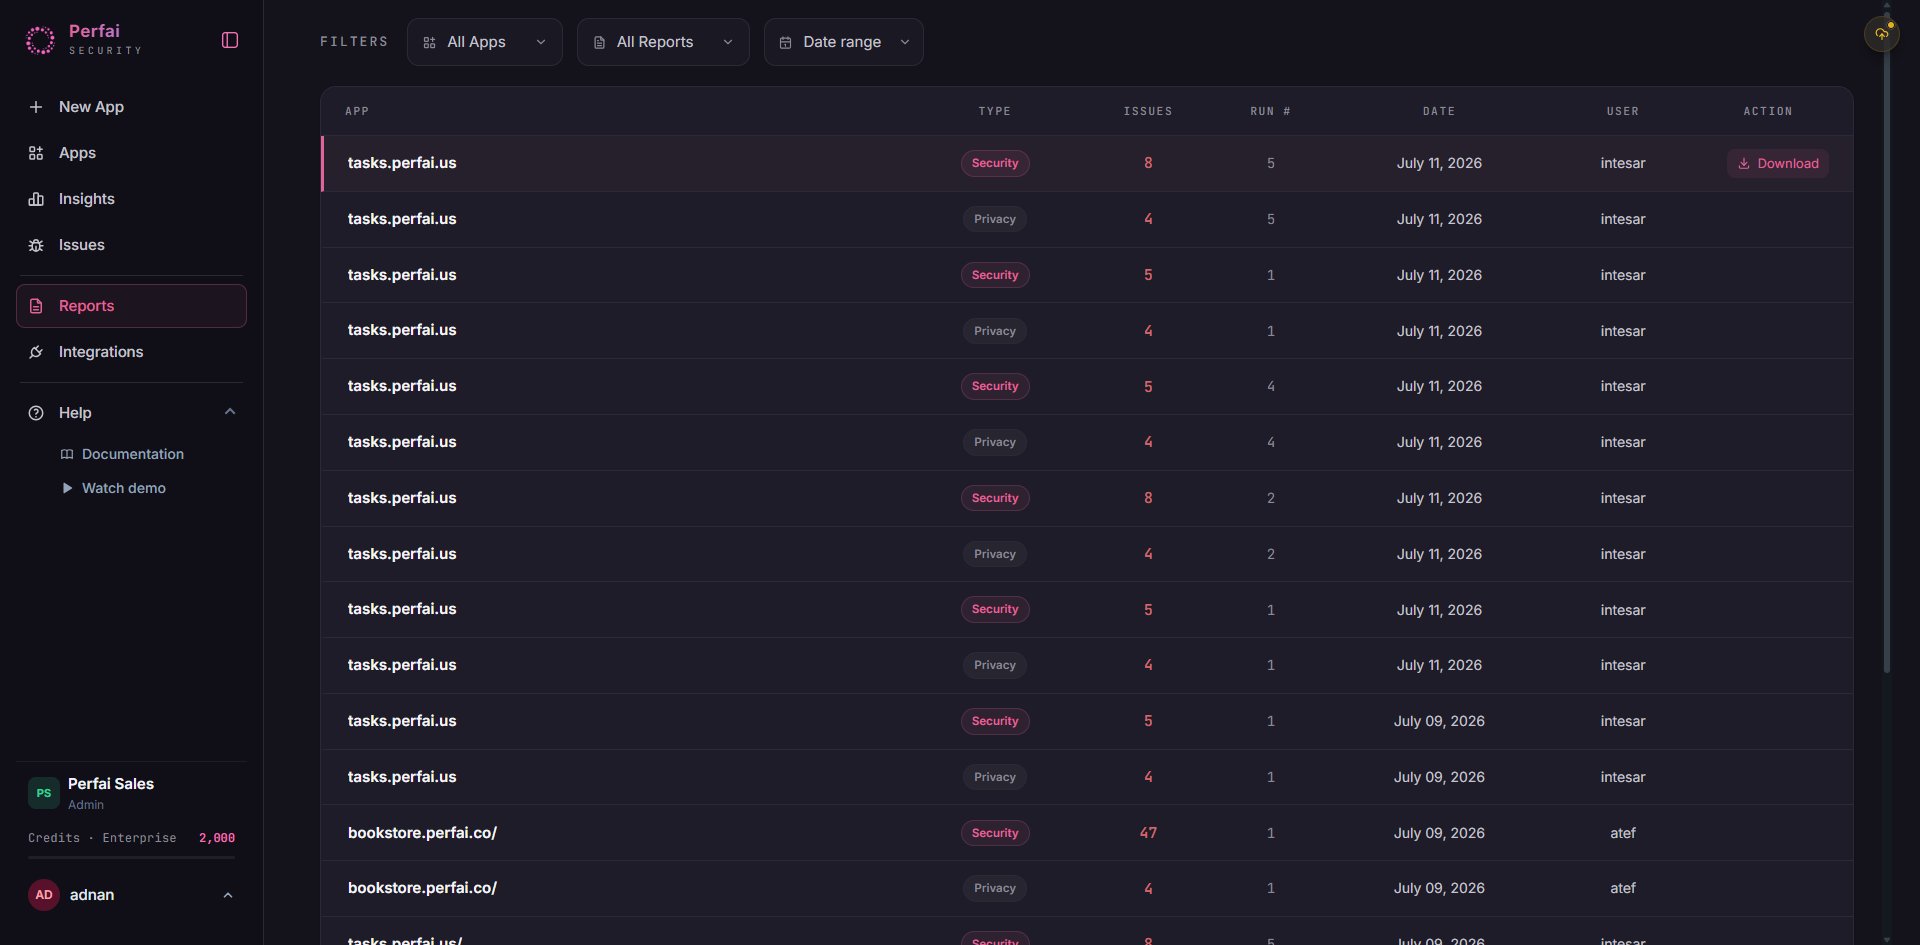Expand the adnan user menu chevron
This screenshot has height=945, width=1920.
(x=228, y=895)
